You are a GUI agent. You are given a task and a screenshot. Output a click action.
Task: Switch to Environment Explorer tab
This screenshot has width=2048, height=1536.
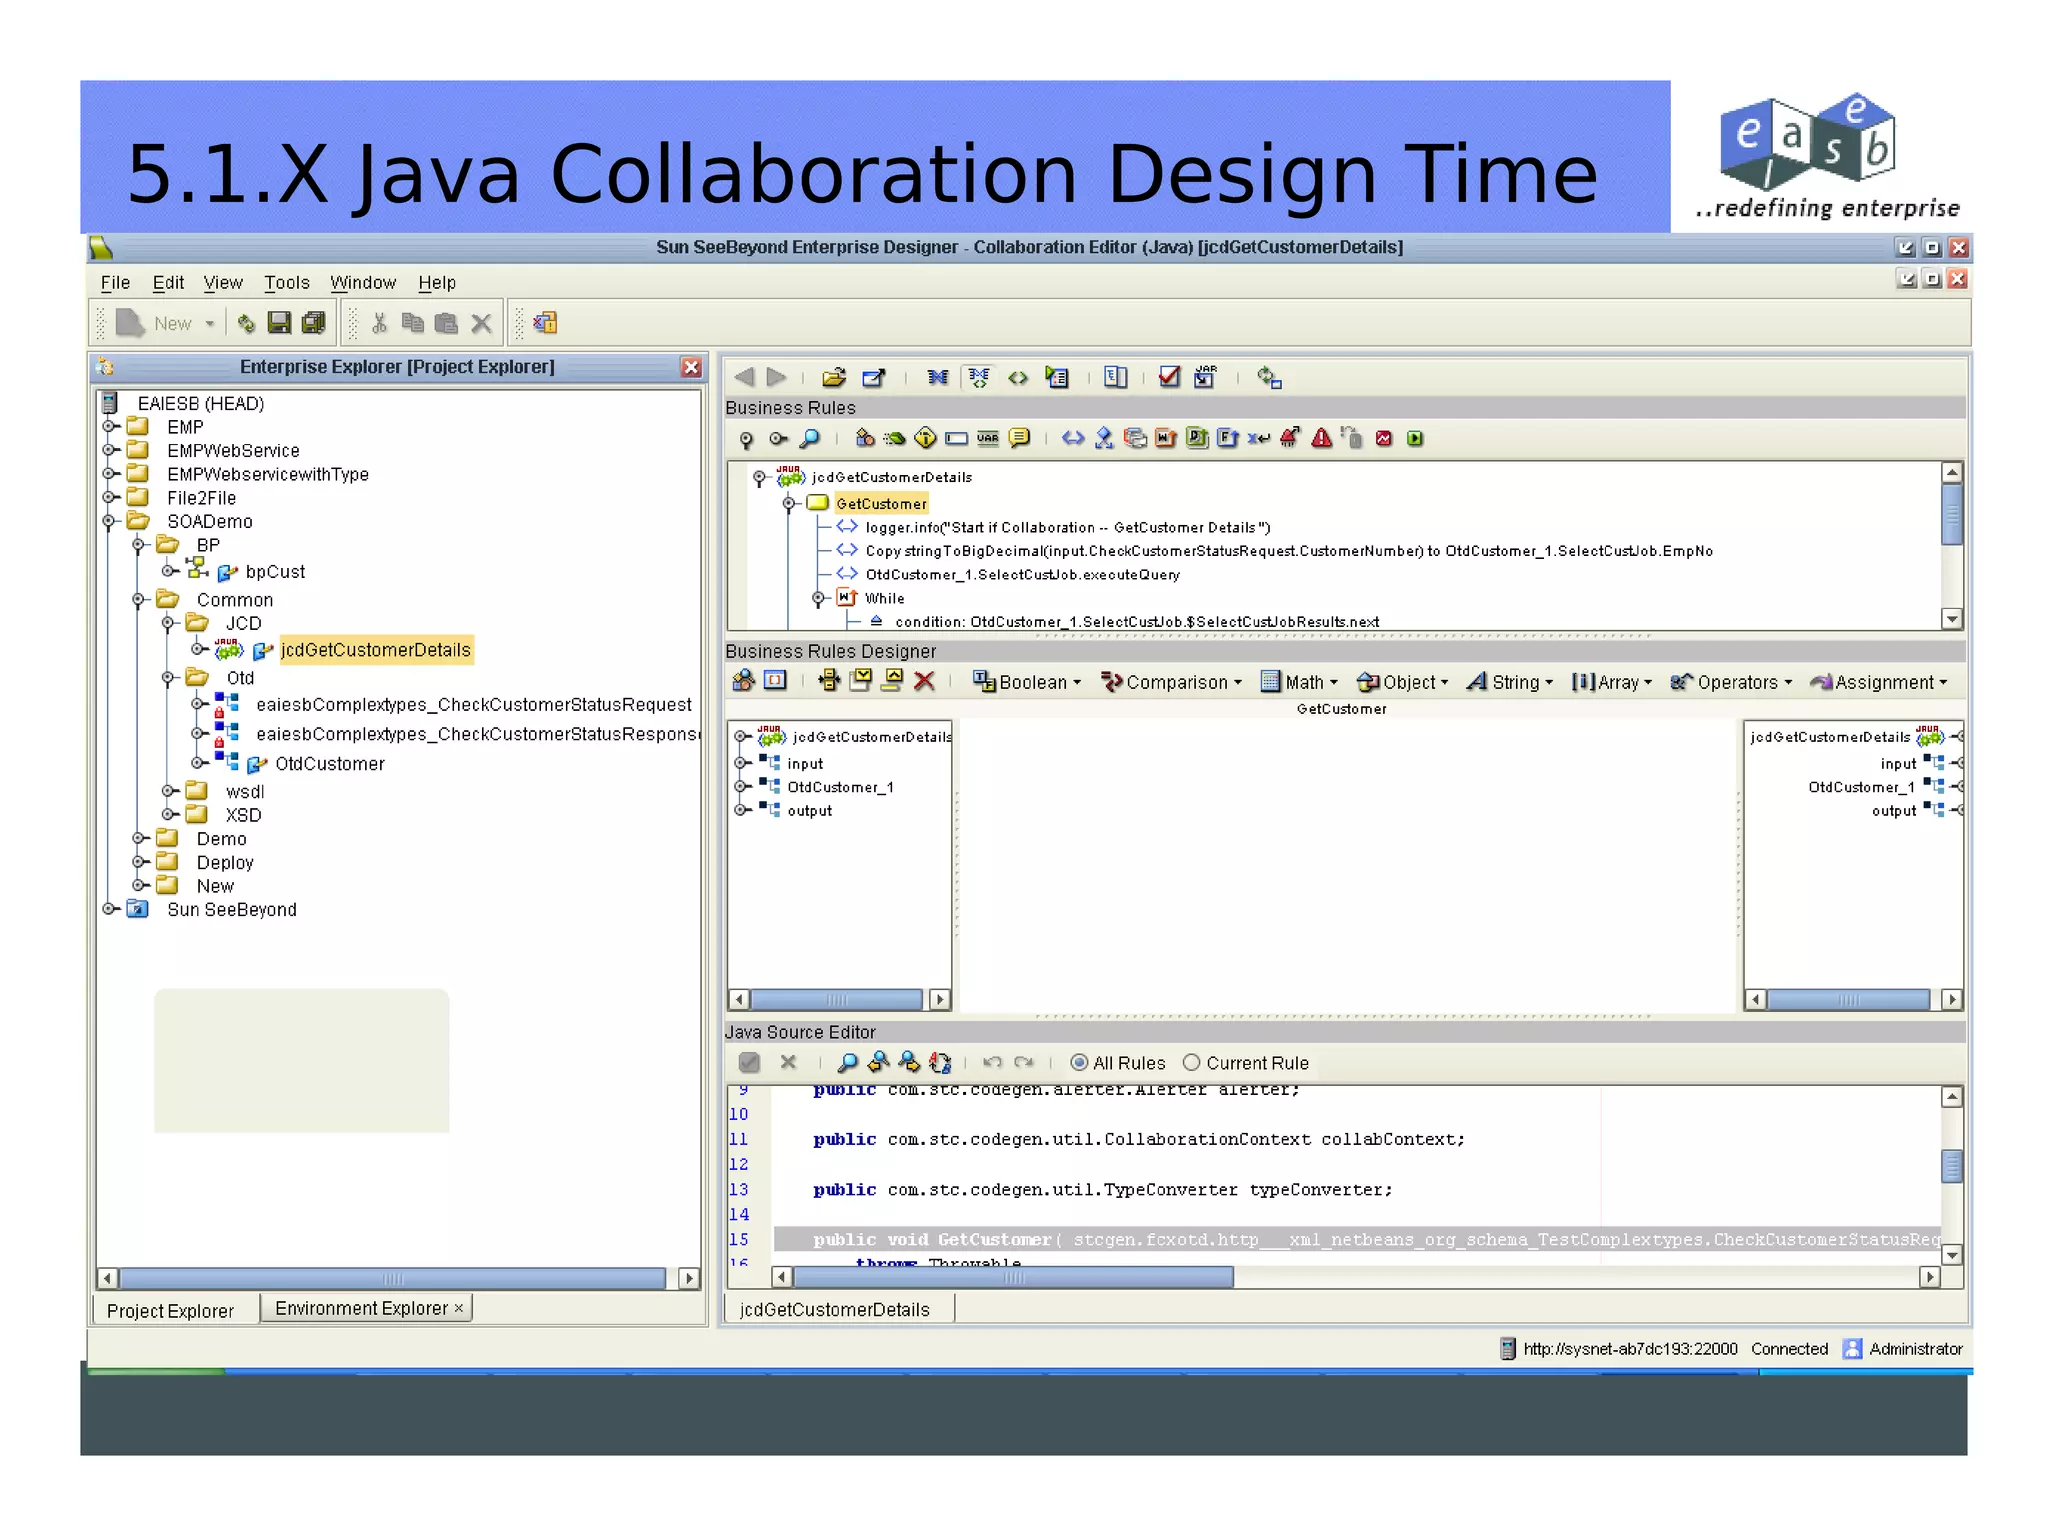366,1308
